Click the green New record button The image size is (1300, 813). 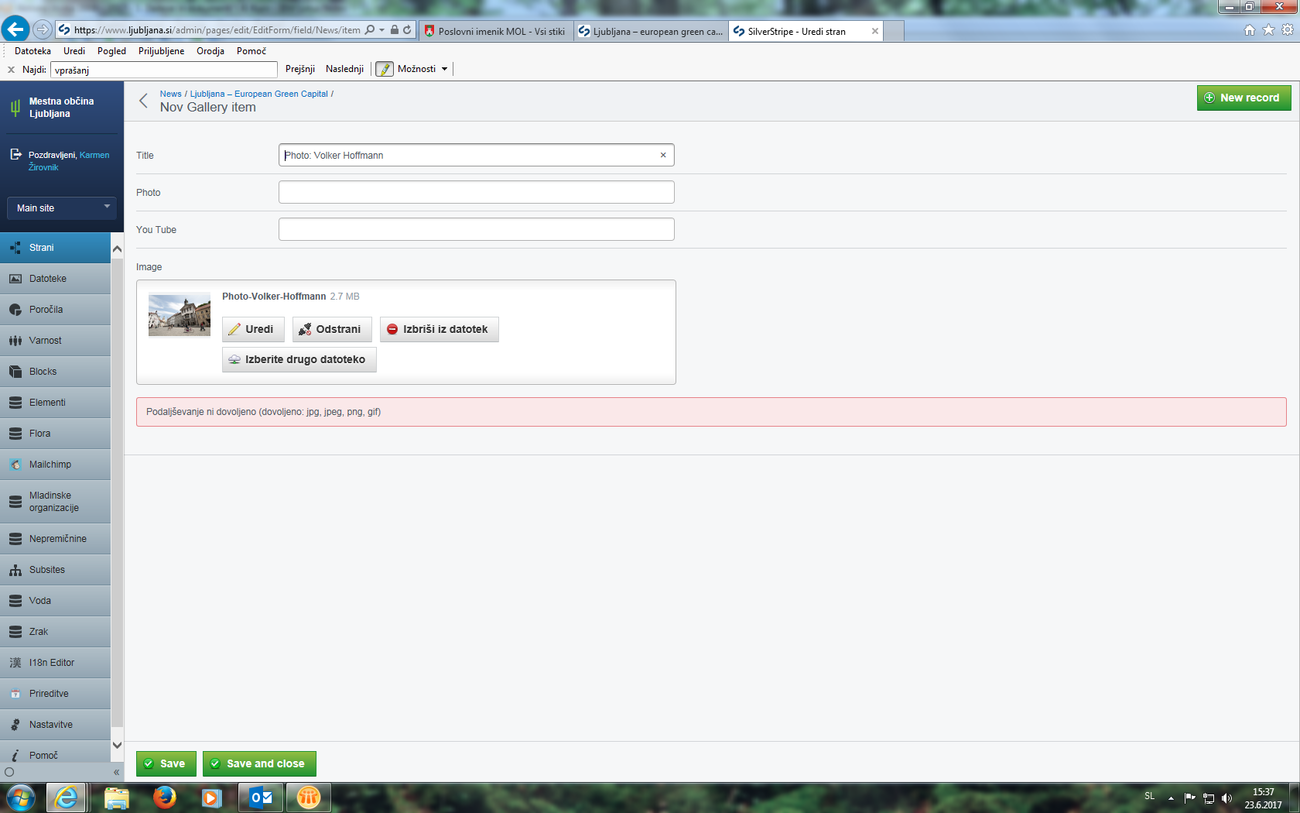(x=1244, y=98)
